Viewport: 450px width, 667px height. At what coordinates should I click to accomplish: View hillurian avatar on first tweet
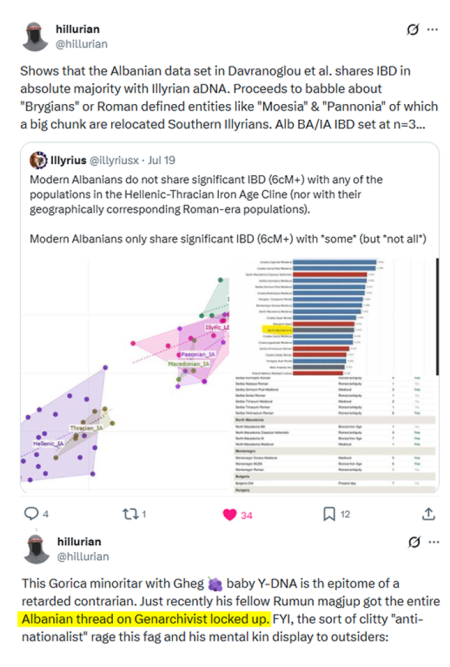[35, 37]
